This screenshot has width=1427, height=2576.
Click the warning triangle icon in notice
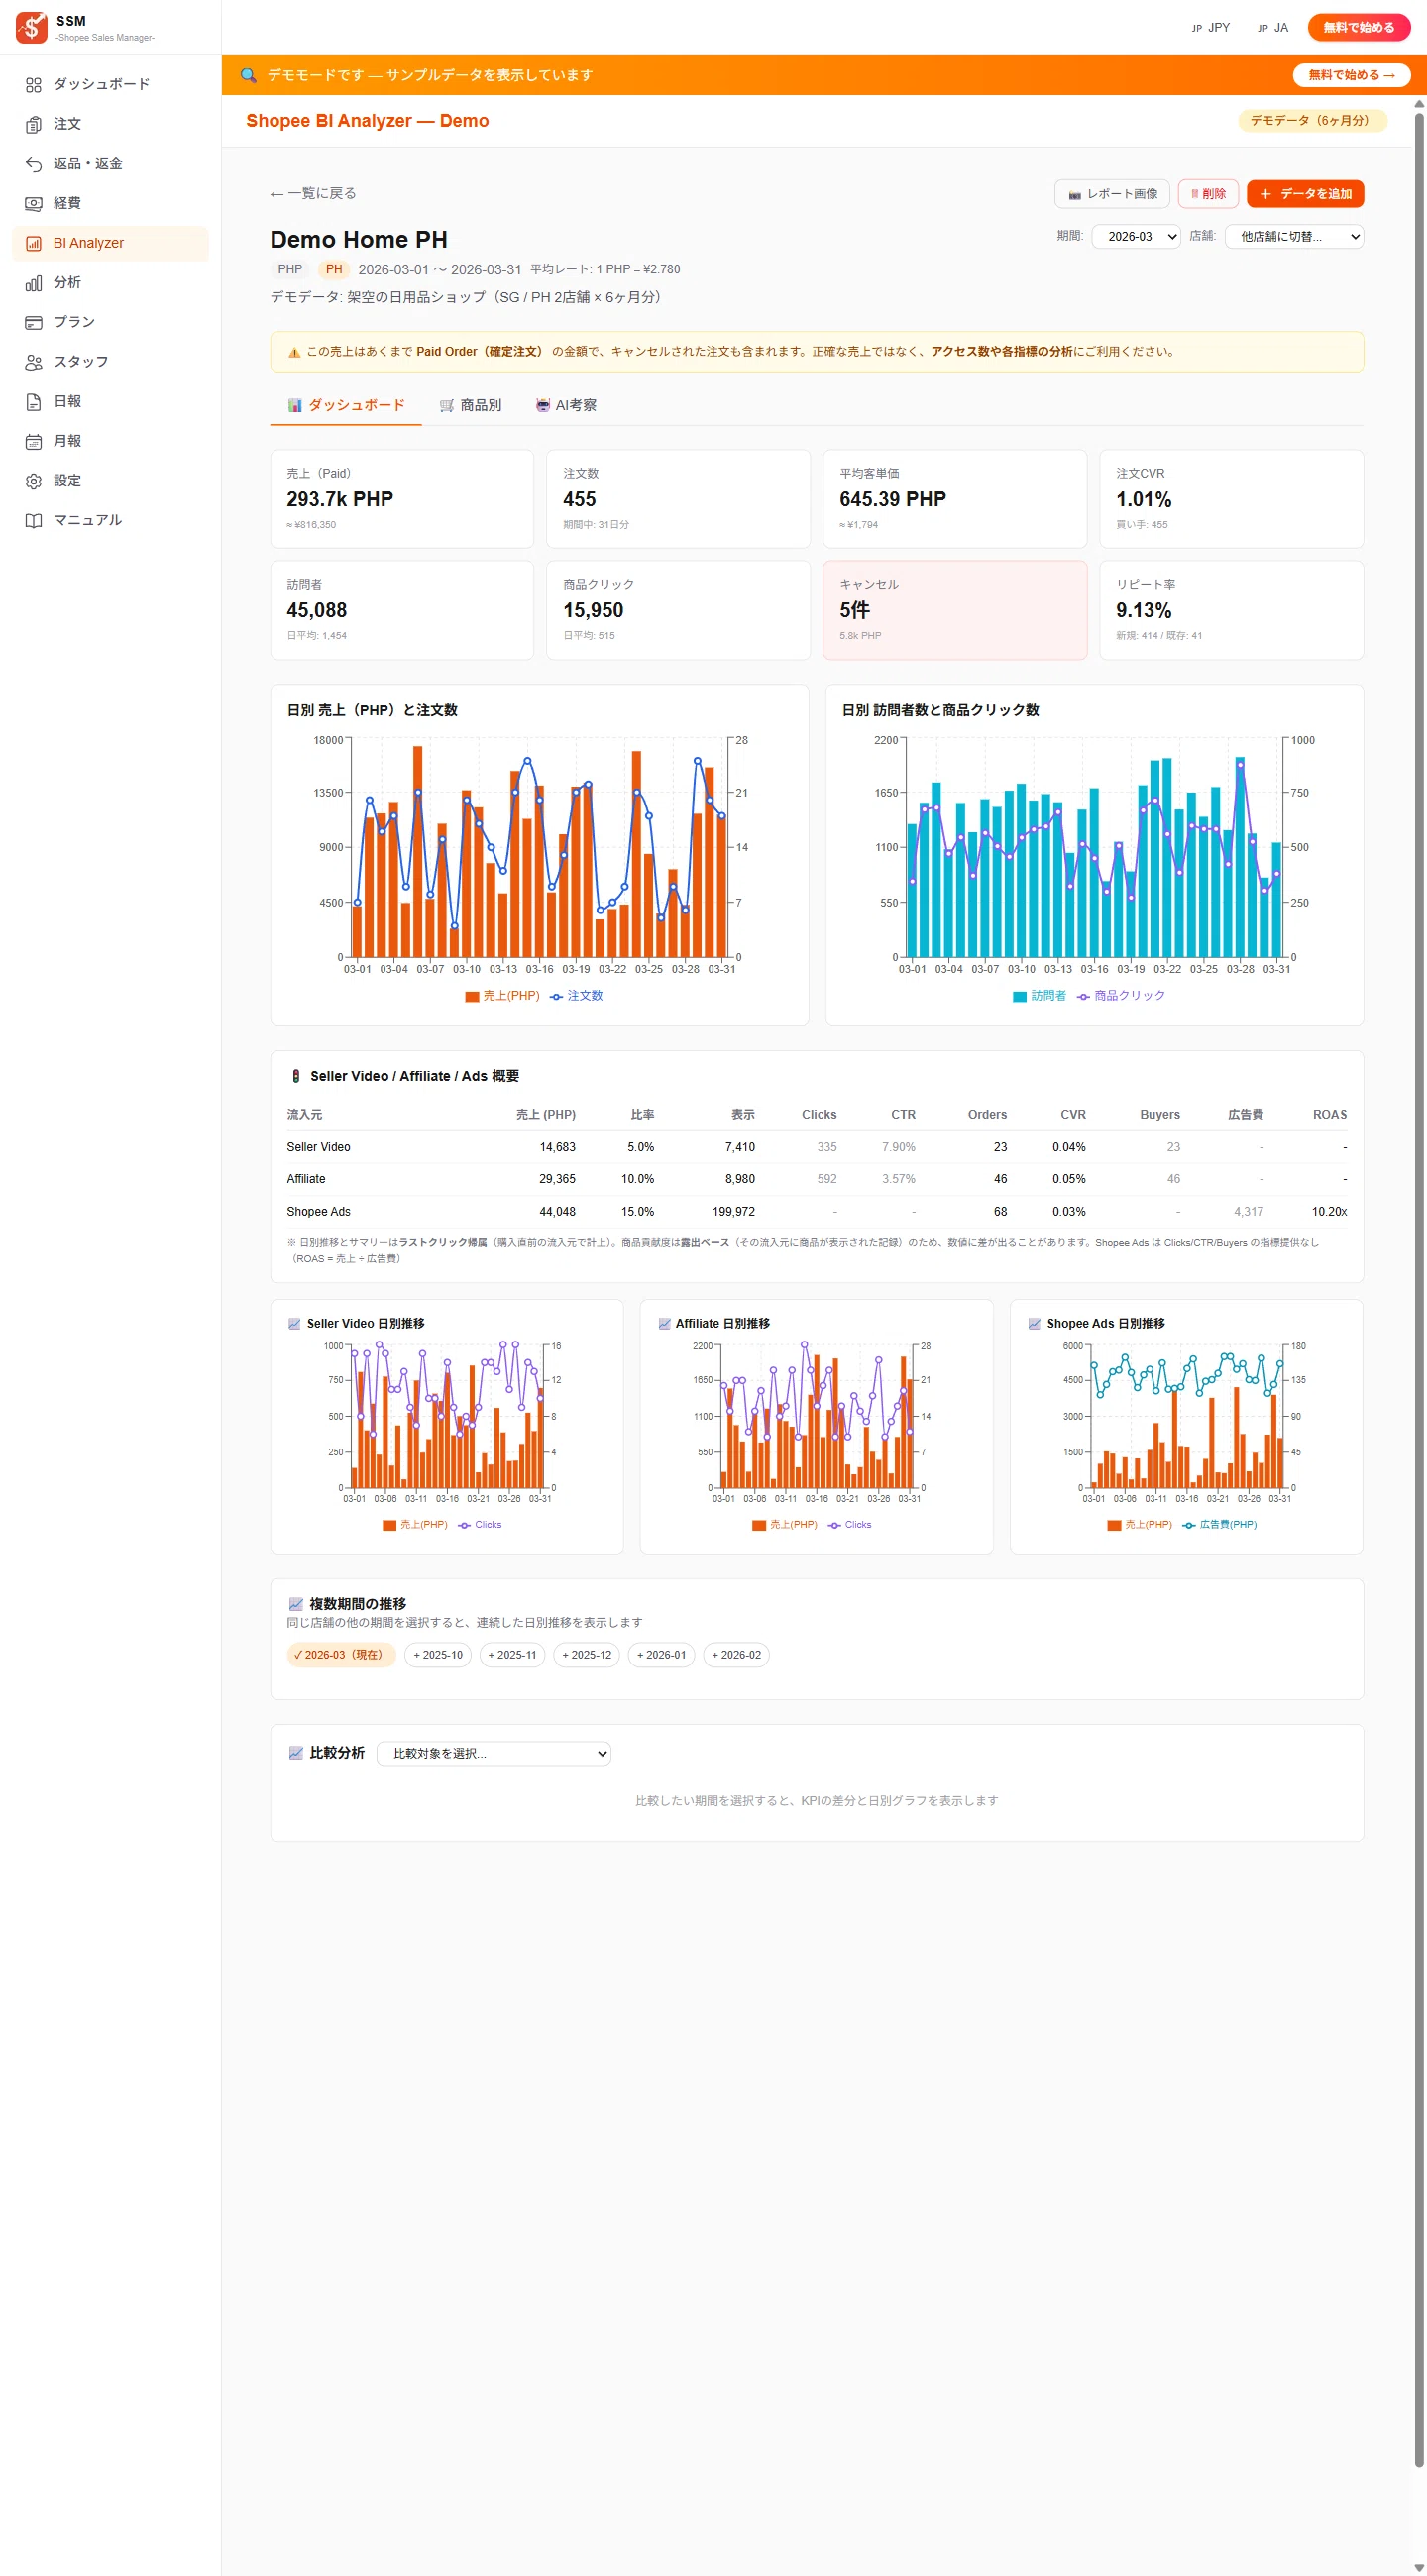coord(294,352)
